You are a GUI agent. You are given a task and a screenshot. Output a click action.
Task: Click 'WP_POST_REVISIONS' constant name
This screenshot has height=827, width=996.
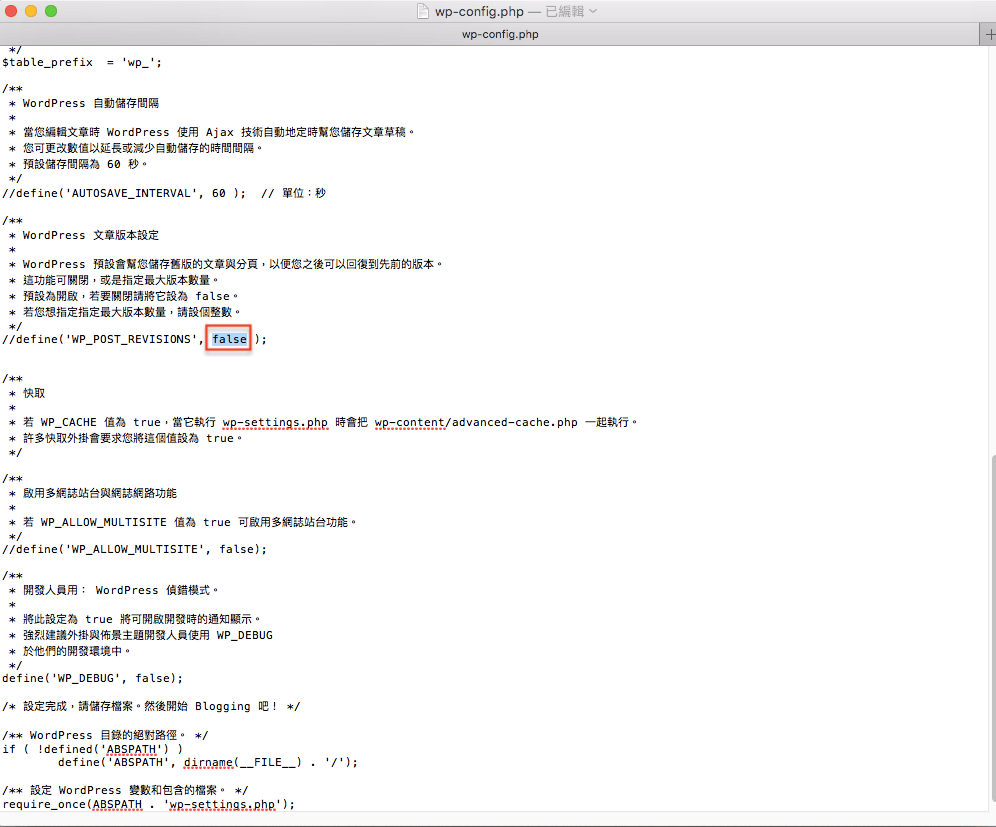pos(131,339)
